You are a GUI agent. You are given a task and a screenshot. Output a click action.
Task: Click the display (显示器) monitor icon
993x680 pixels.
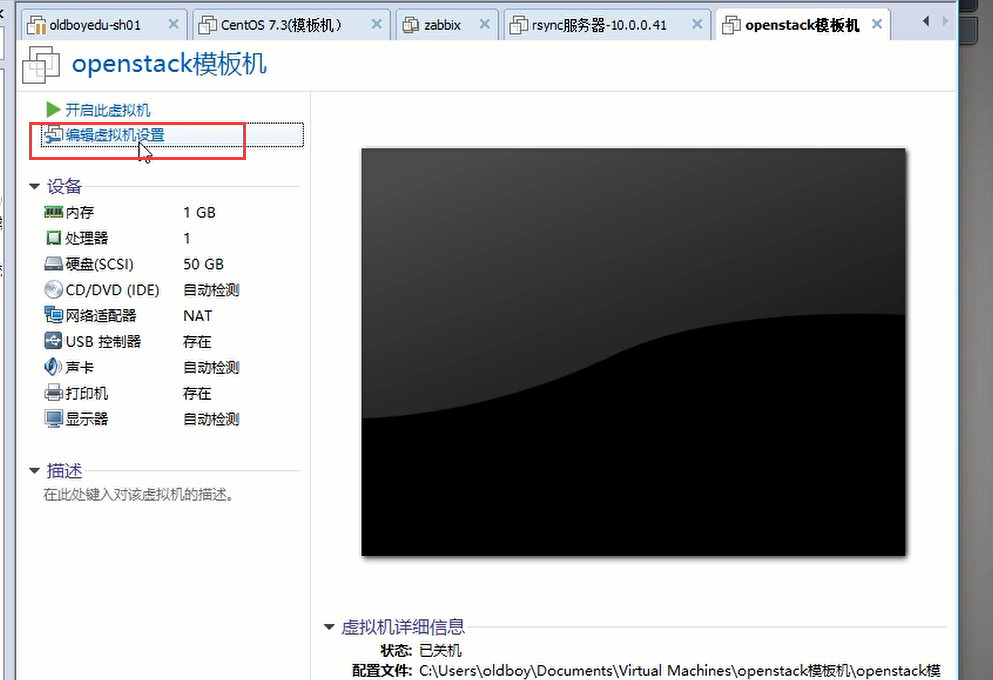tap(54, 419)
